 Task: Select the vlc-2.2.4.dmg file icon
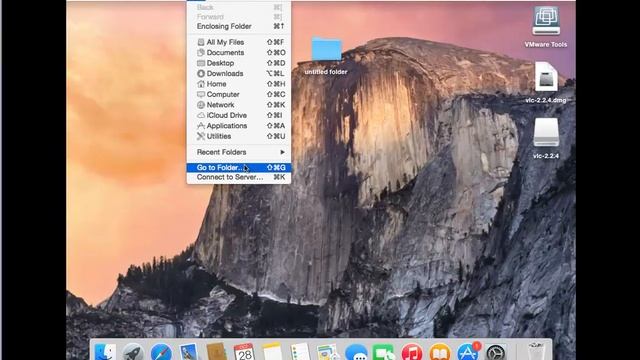[546, 76]
